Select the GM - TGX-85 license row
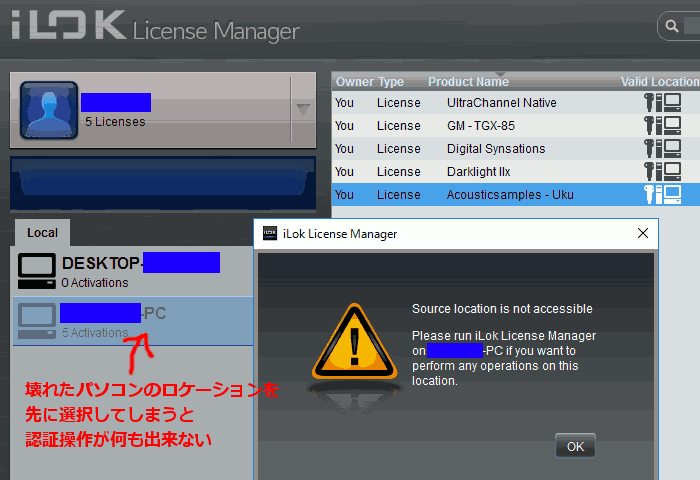 tap(516, 126)
